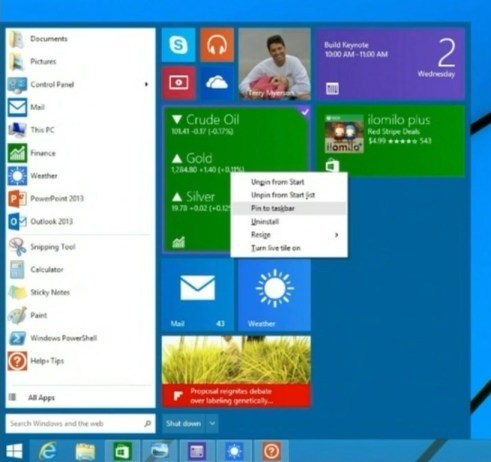This screenshot has height=462, width=491.
Task: Select Turn live tile on
Action: pos(289,248)
